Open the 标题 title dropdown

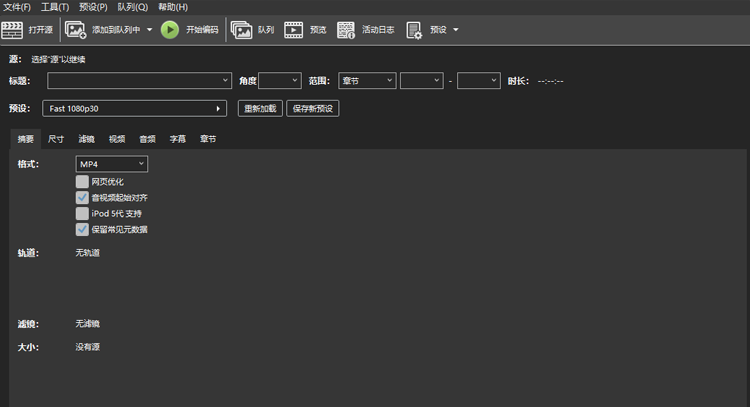pyautogui.click(x=139, y=81)
